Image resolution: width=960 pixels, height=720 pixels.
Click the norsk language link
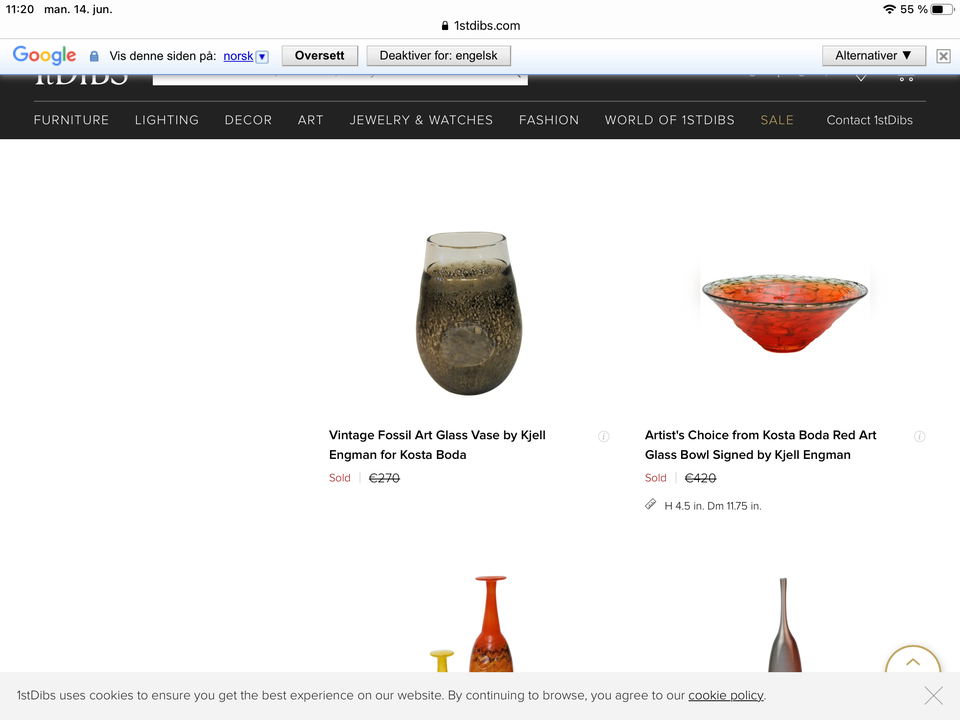click(x=238, y=56)
